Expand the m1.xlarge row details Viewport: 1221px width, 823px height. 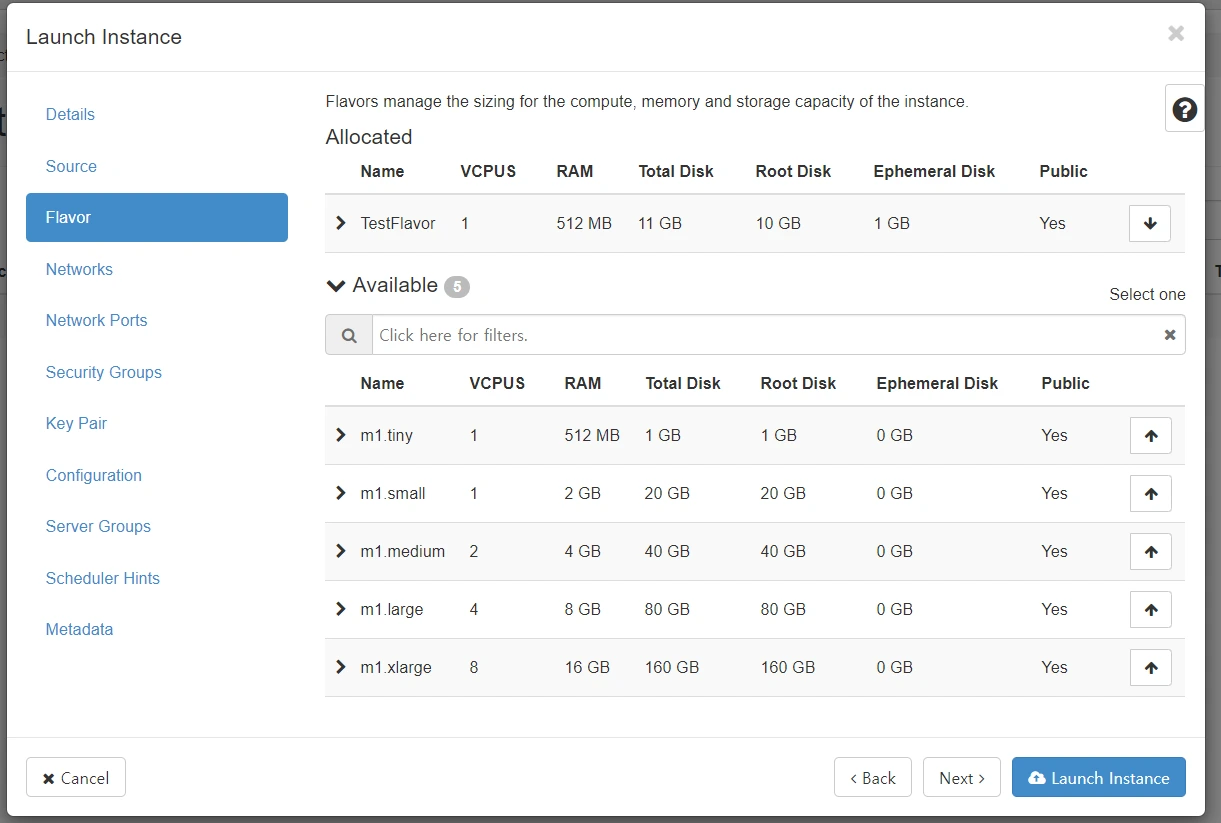tap(341, 667)
